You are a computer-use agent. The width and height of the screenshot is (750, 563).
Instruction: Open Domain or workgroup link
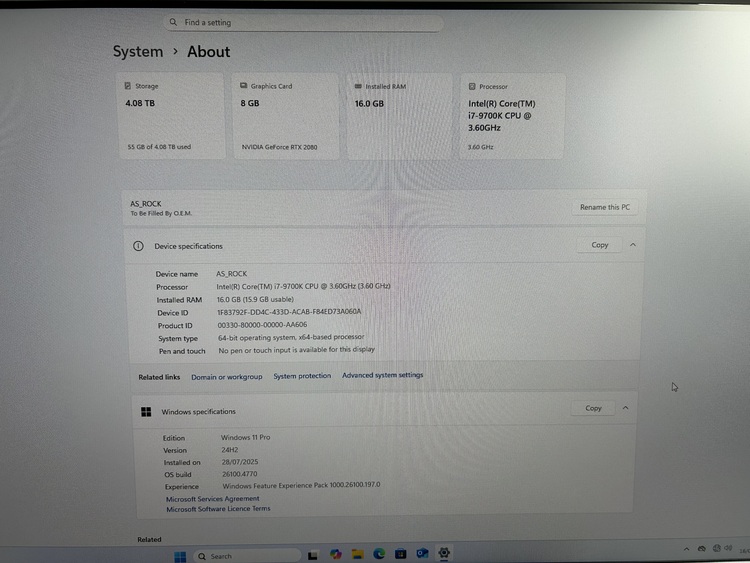227,377
